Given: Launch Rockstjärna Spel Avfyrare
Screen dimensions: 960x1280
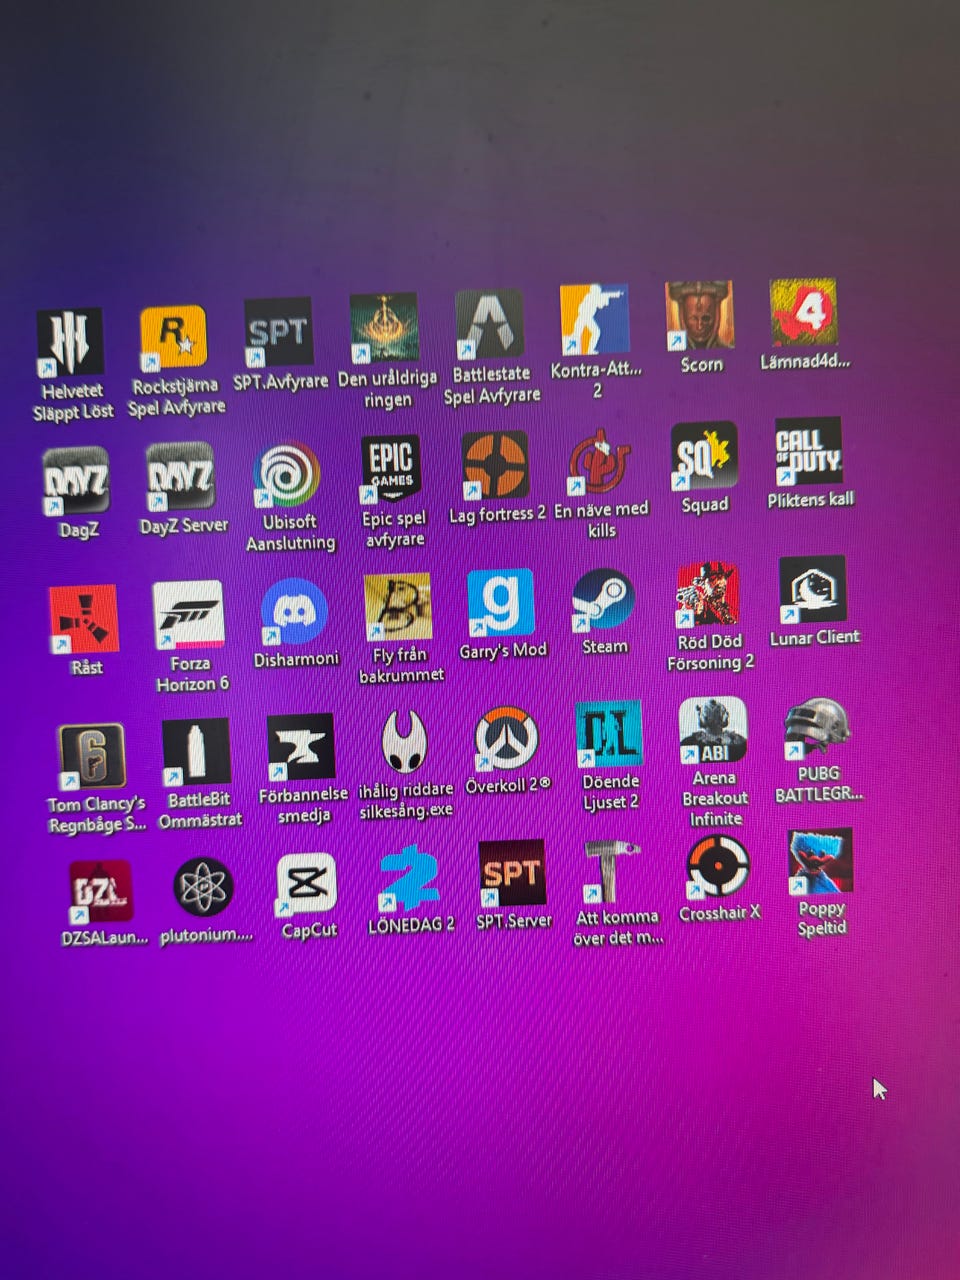Looking at the screenshot, I should tap(173, 337).
